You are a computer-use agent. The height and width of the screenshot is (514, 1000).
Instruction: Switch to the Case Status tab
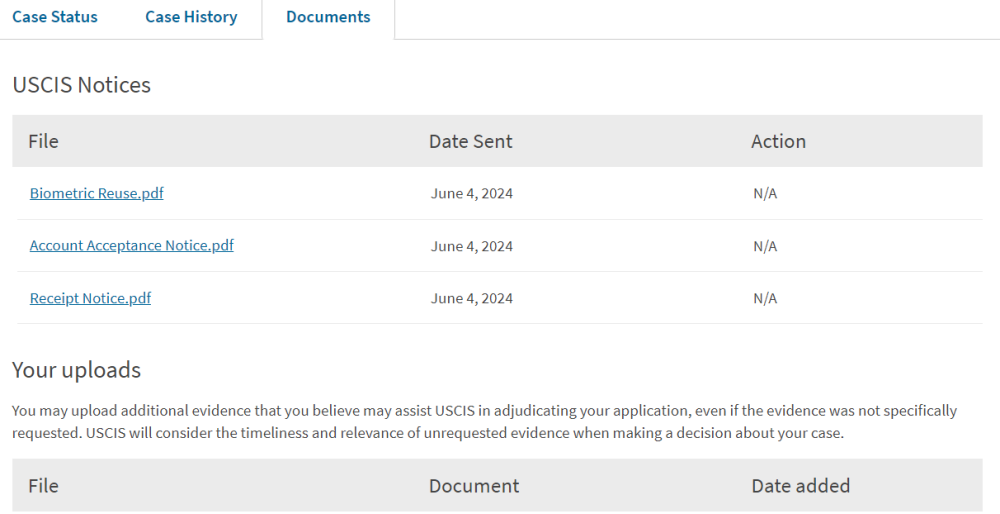coord(55,17)
